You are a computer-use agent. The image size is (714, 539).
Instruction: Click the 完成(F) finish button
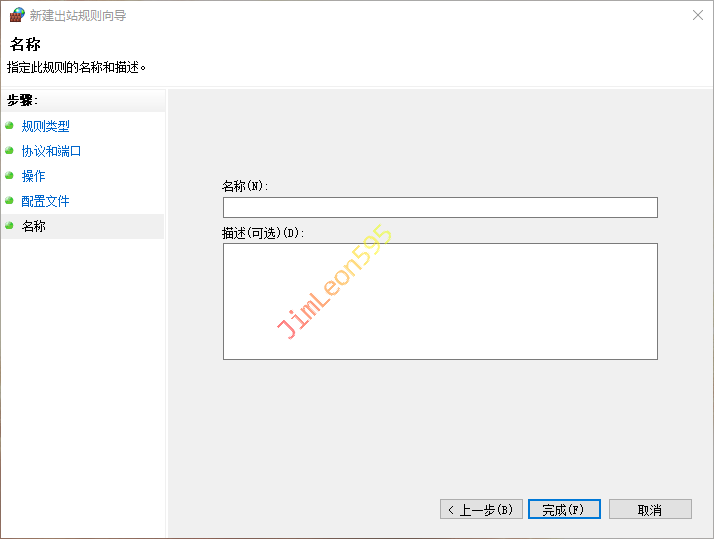[x=564, y=509]
